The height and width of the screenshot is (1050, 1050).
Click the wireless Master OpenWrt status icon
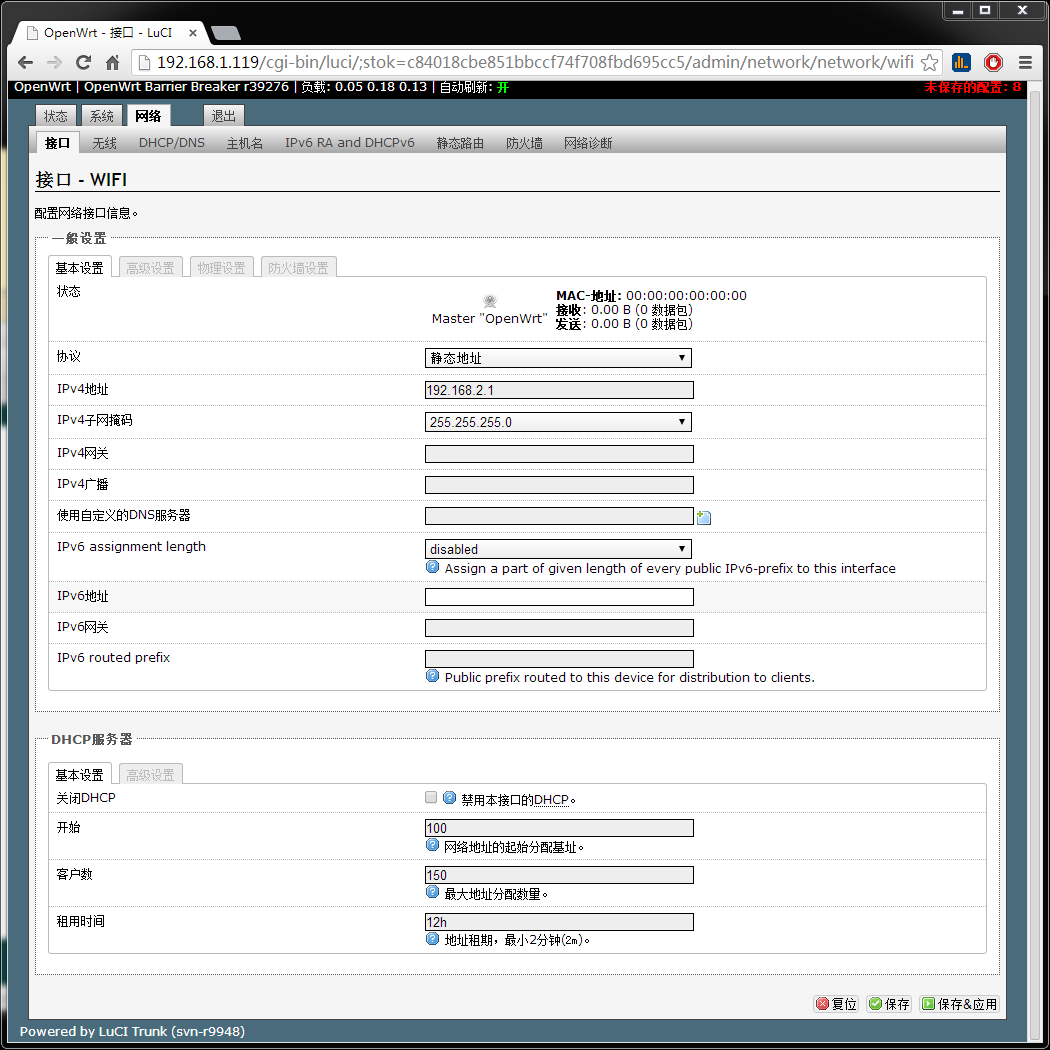pyautogui.click(x=490, y=301)
